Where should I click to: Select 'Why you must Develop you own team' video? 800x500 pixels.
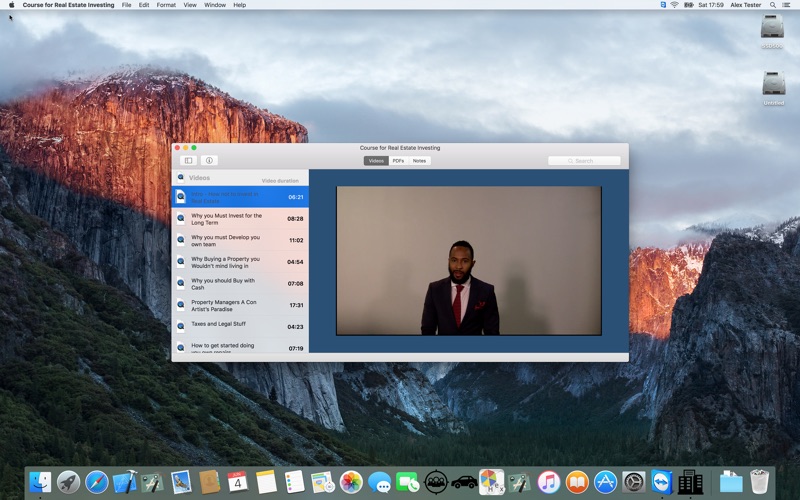[240, 240]
